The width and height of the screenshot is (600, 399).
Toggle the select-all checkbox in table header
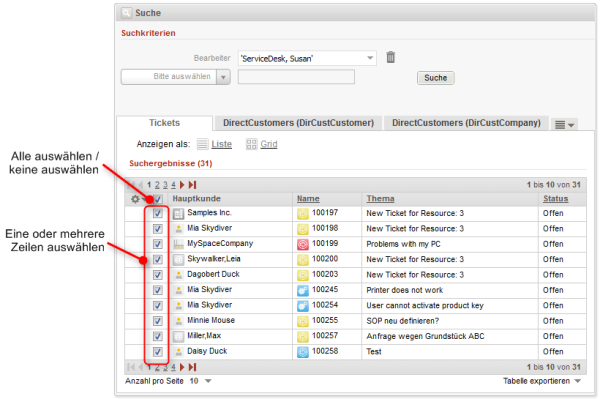pyautogui.click(x=158, y=199)
